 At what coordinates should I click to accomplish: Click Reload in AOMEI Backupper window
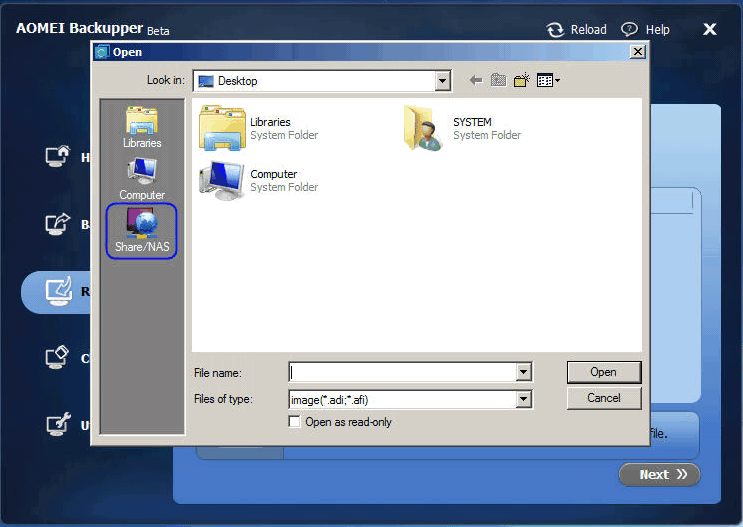pyautogui.click(x=577, y=29)
